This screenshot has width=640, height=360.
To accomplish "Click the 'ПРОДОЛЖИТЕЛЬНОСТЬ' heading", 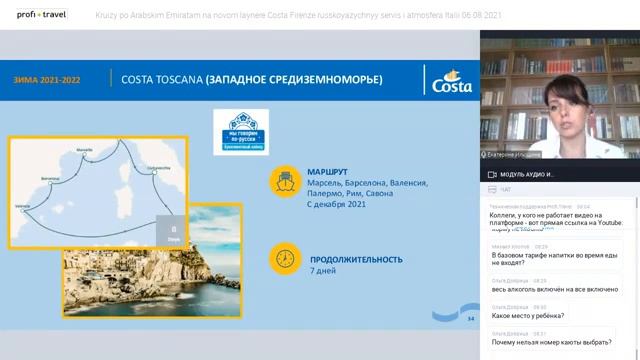I will pos(356,260).
